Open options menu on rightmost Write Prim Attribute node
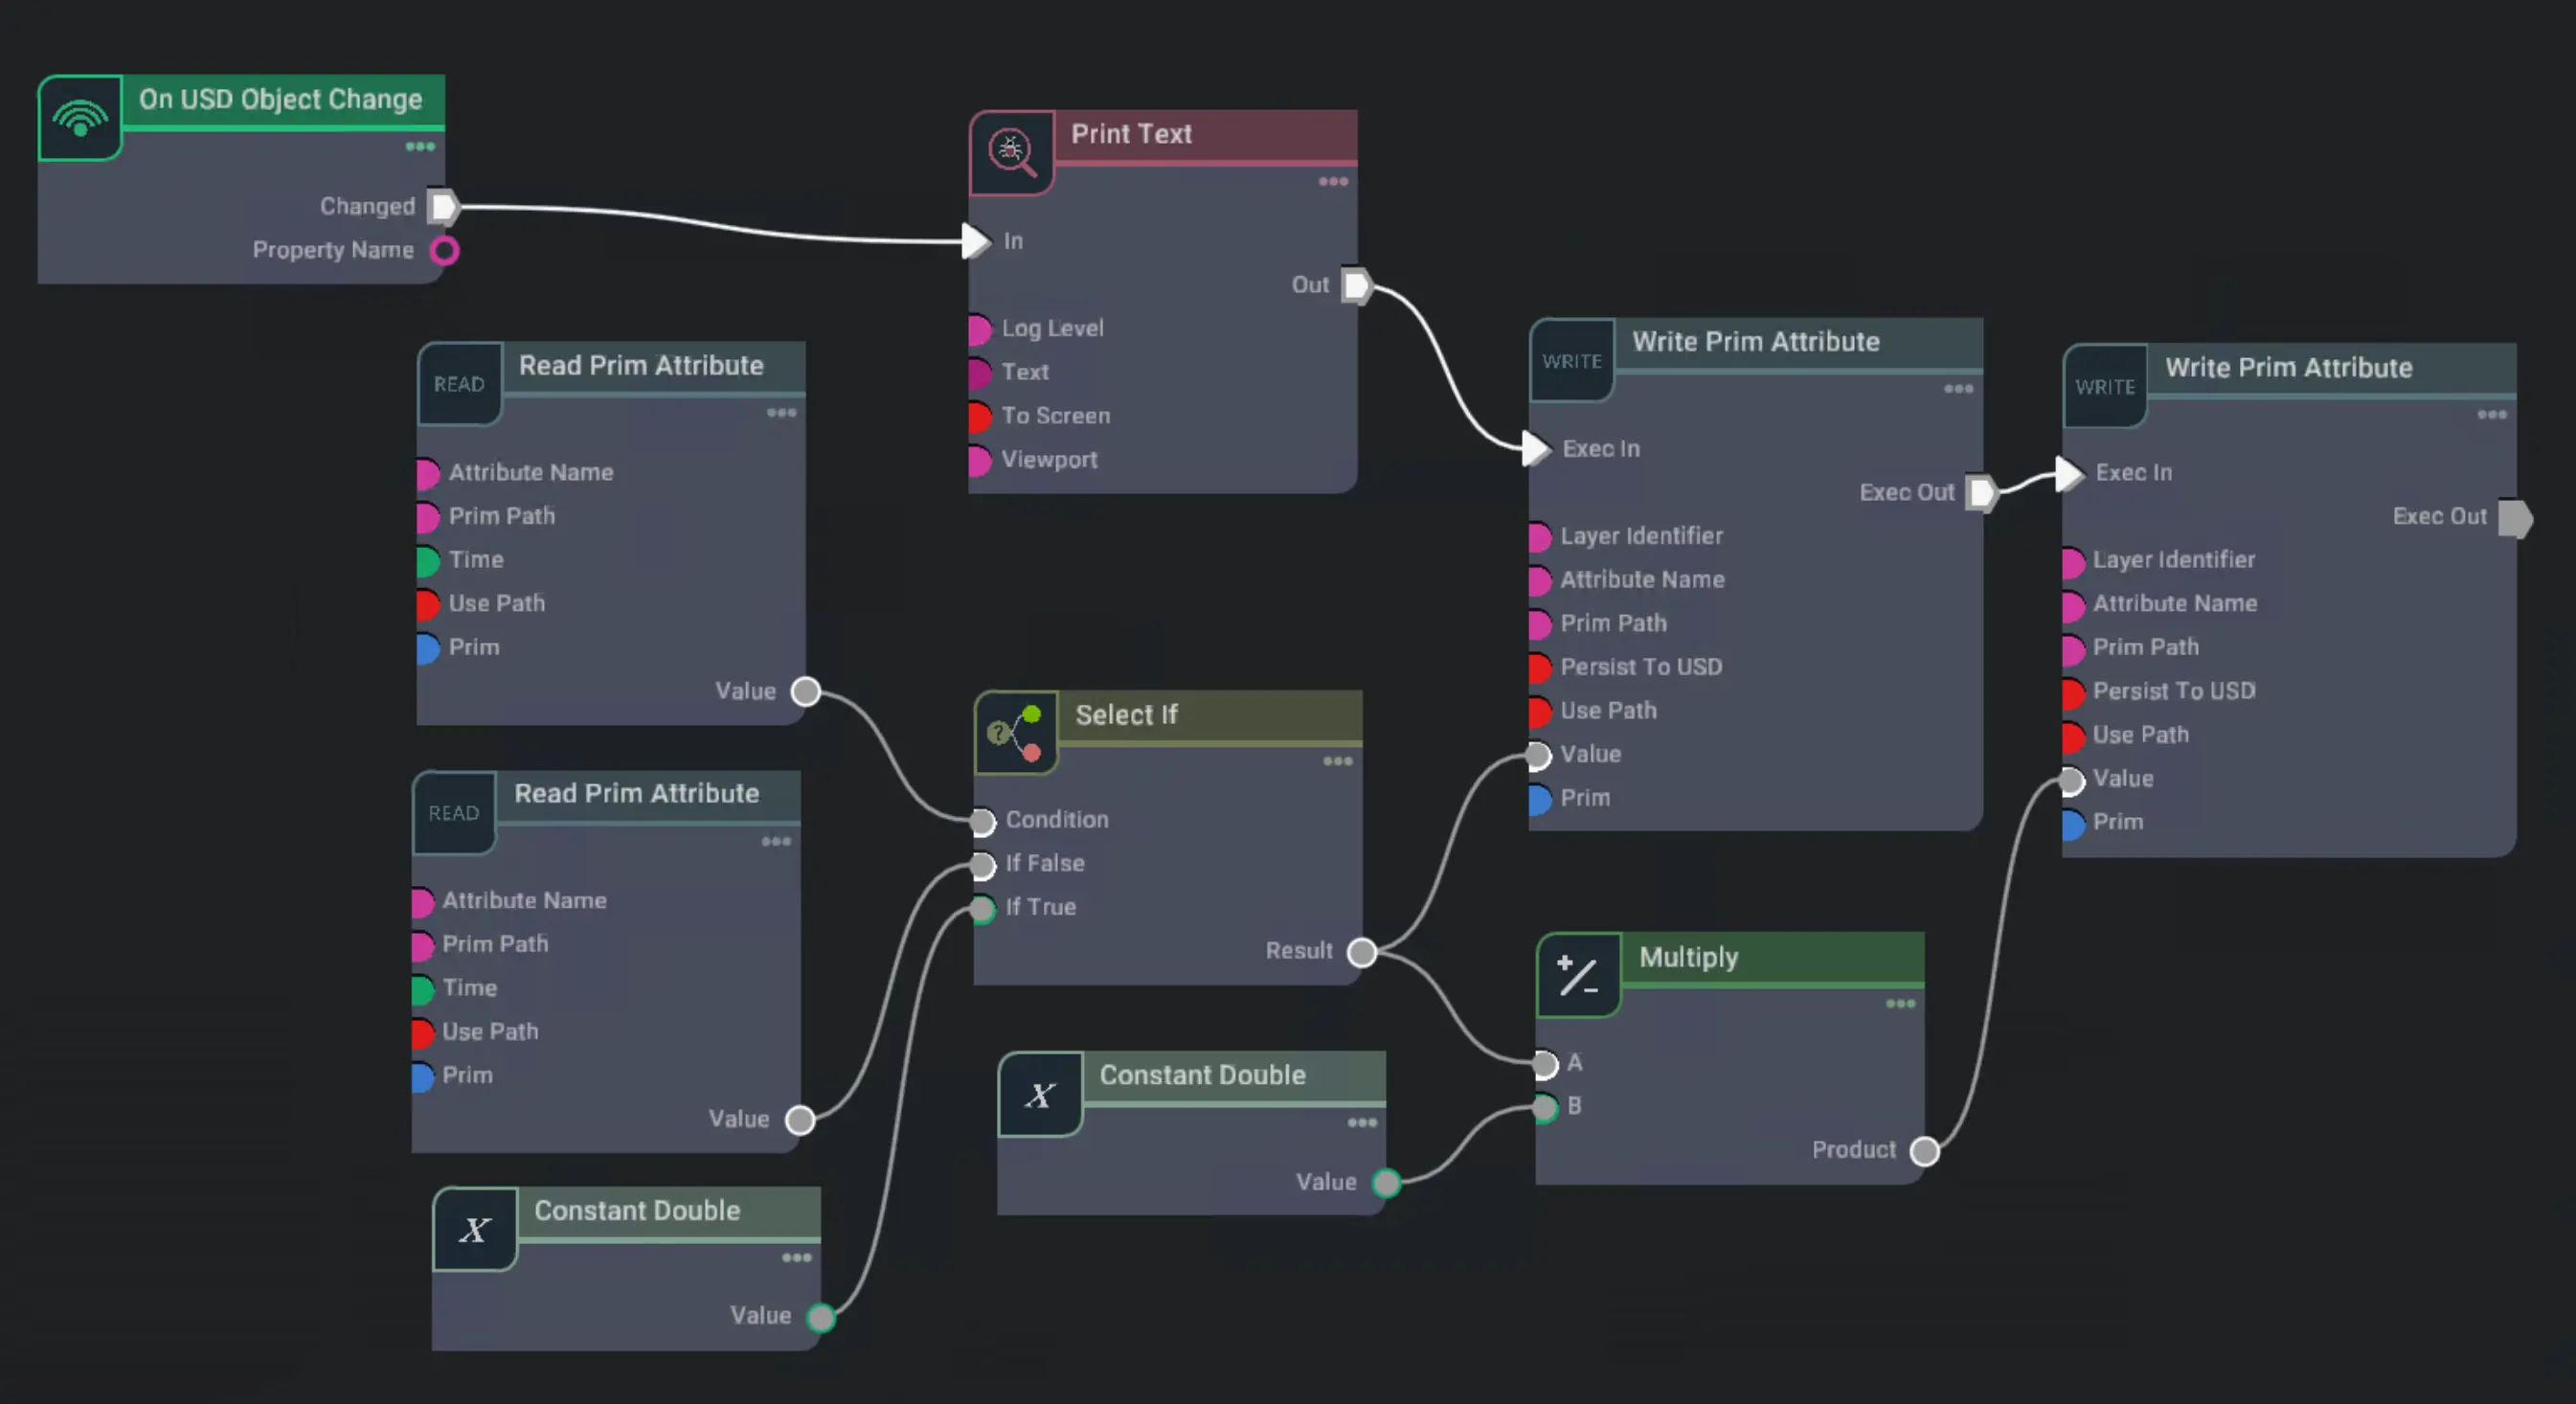Viewport: 2576px width, 1404px height. [2491, 414]
